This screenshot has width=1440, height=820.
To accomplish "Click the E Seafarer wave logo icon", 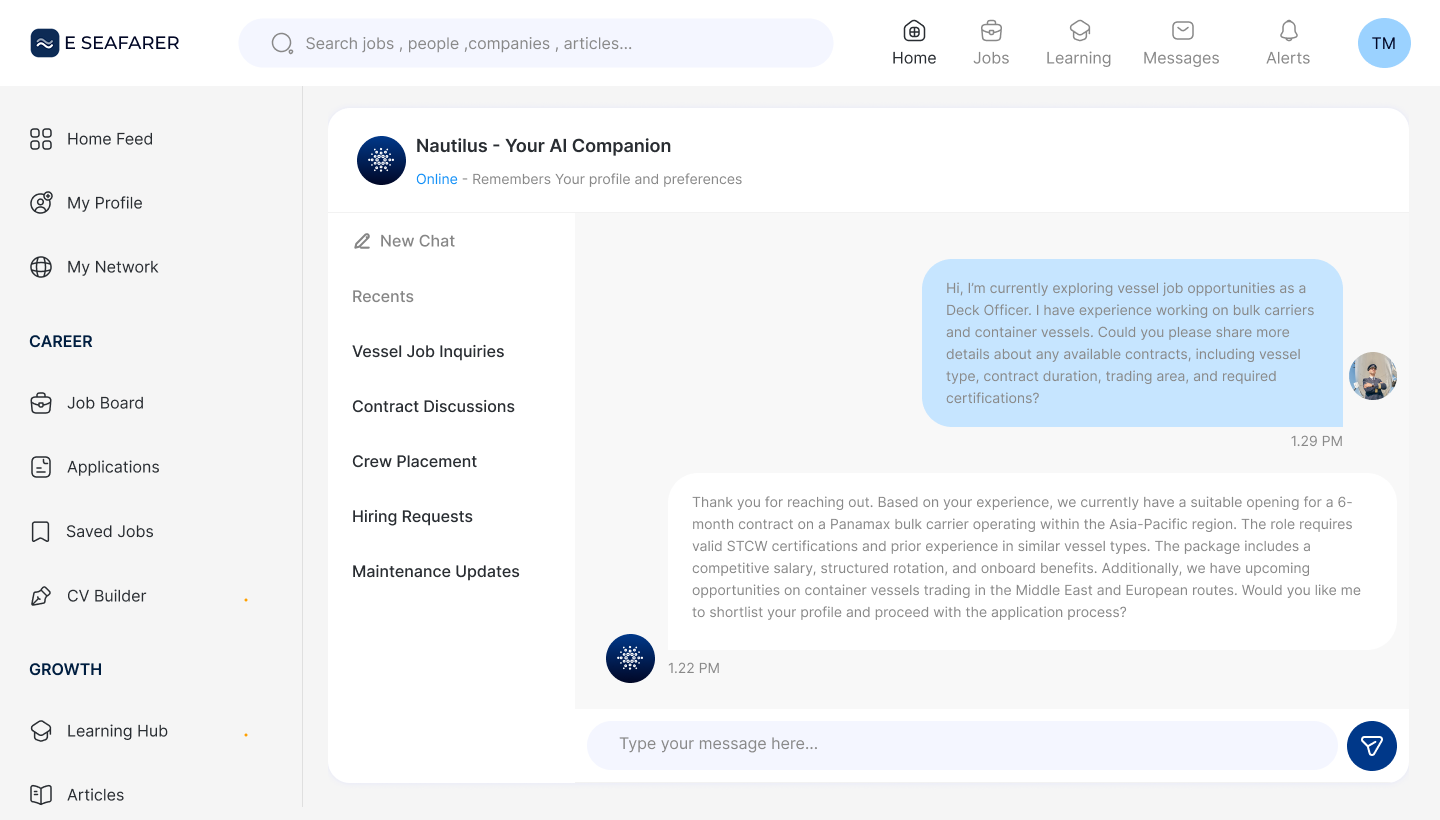I will [x=45, y=43].
